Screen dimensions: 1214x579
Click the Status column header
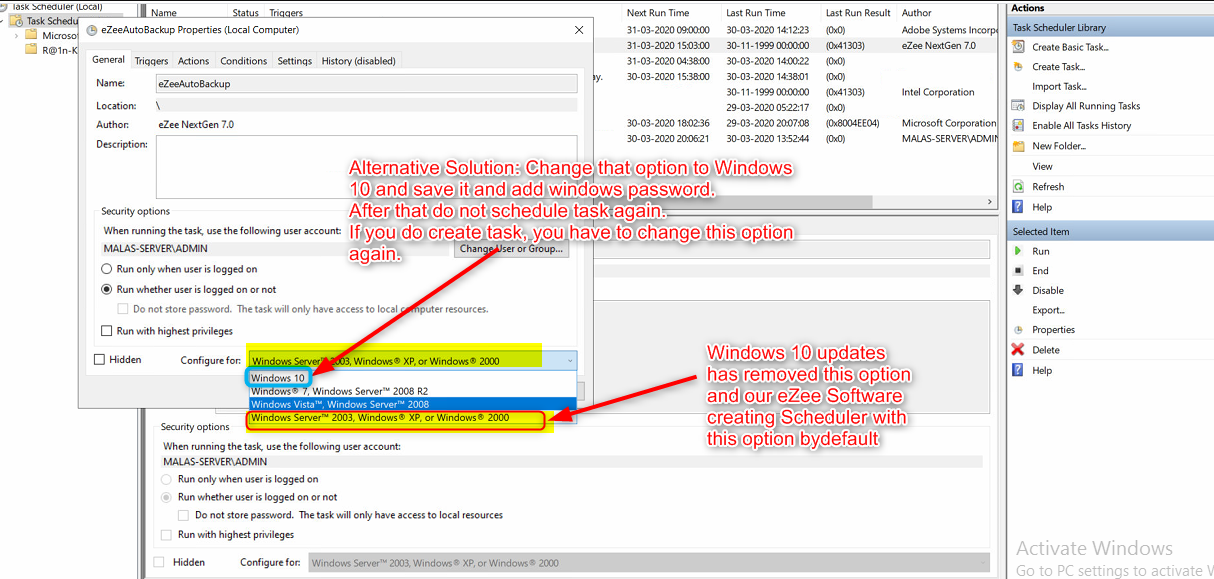[246, 13]
